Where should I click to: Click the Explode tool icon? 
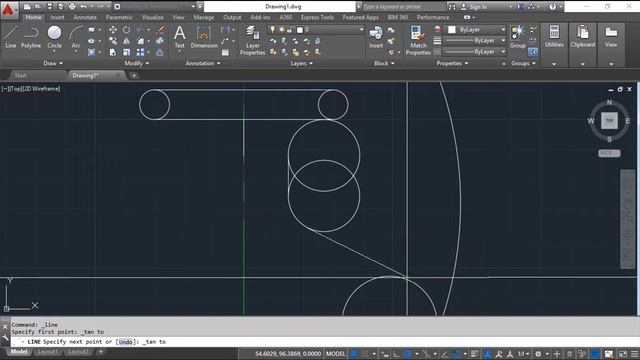coord(160,41)
